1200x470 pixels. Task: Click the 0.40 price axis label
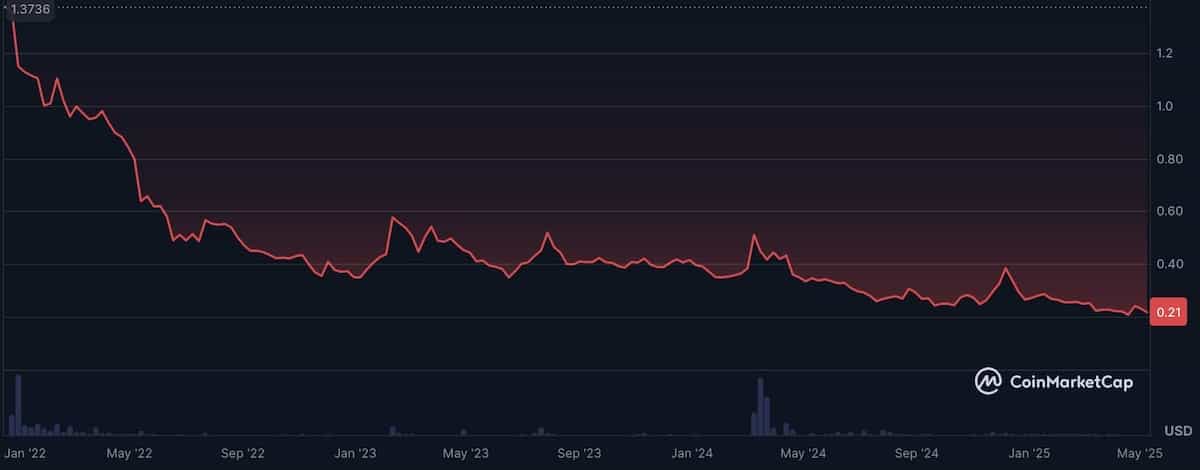(1168, 265)
